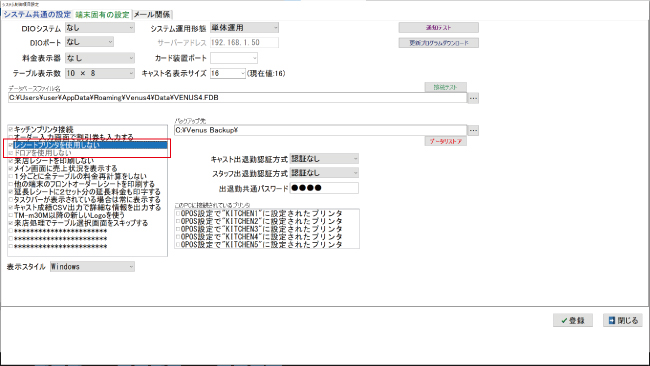Image resolution: width=650 pixels, height=366 pixels.
Task: Toggle タスクバーが表示されている場合は常に表示する checkbox
Action: click(11, 200)
